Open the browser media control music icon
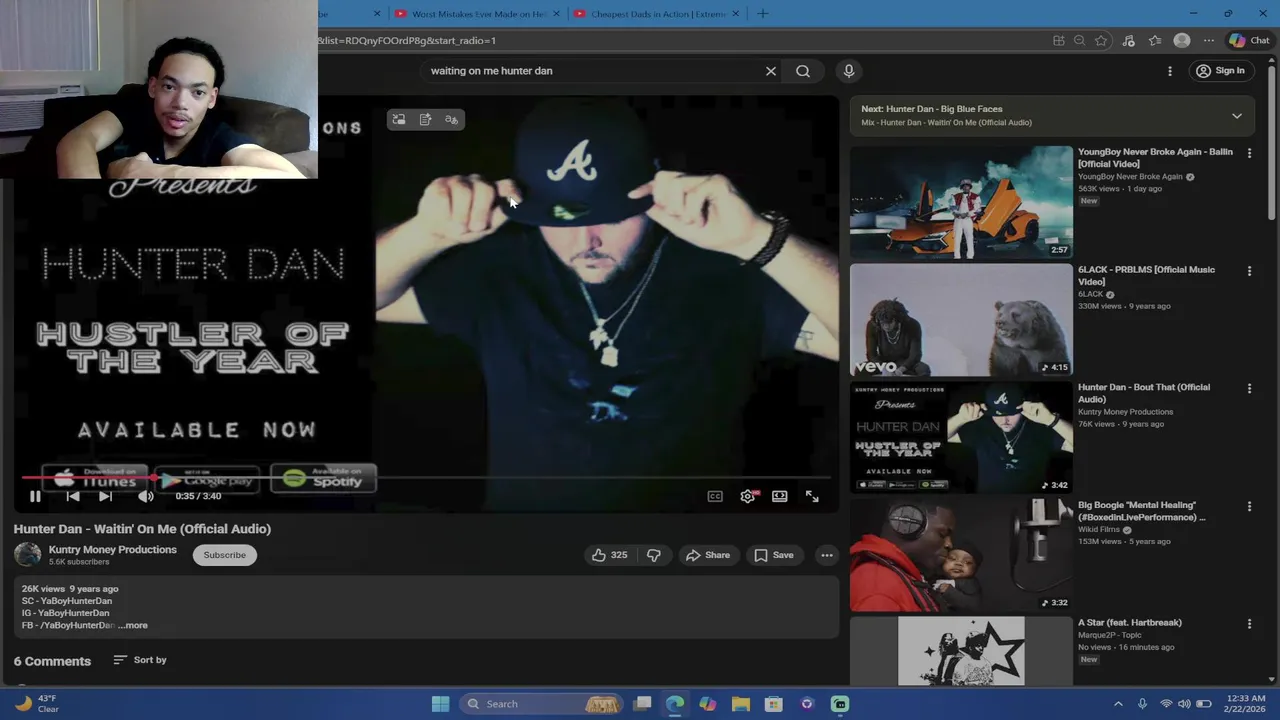Screen dimensions: 1280x720 (x=1128, y=41)
